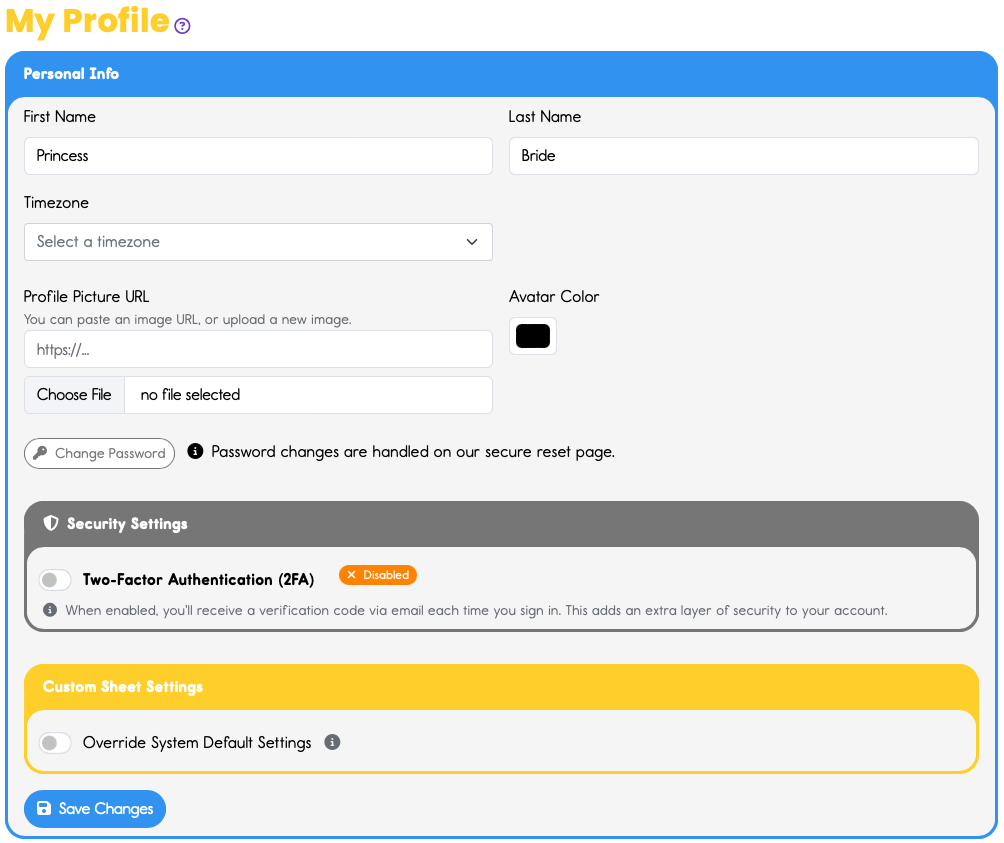This screenshot has height=843, width=1004.
Task: Enable Two-Factor Authentication
Action: [55, 579]
